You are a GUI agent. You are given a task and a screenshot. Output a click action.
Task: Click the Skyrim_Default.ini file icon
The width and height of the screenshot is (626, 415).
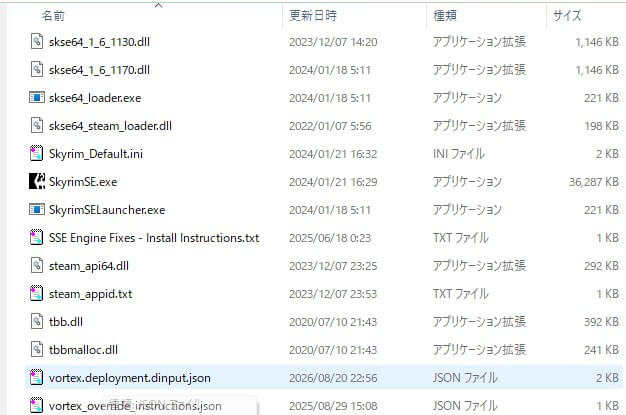click(37, 153)
